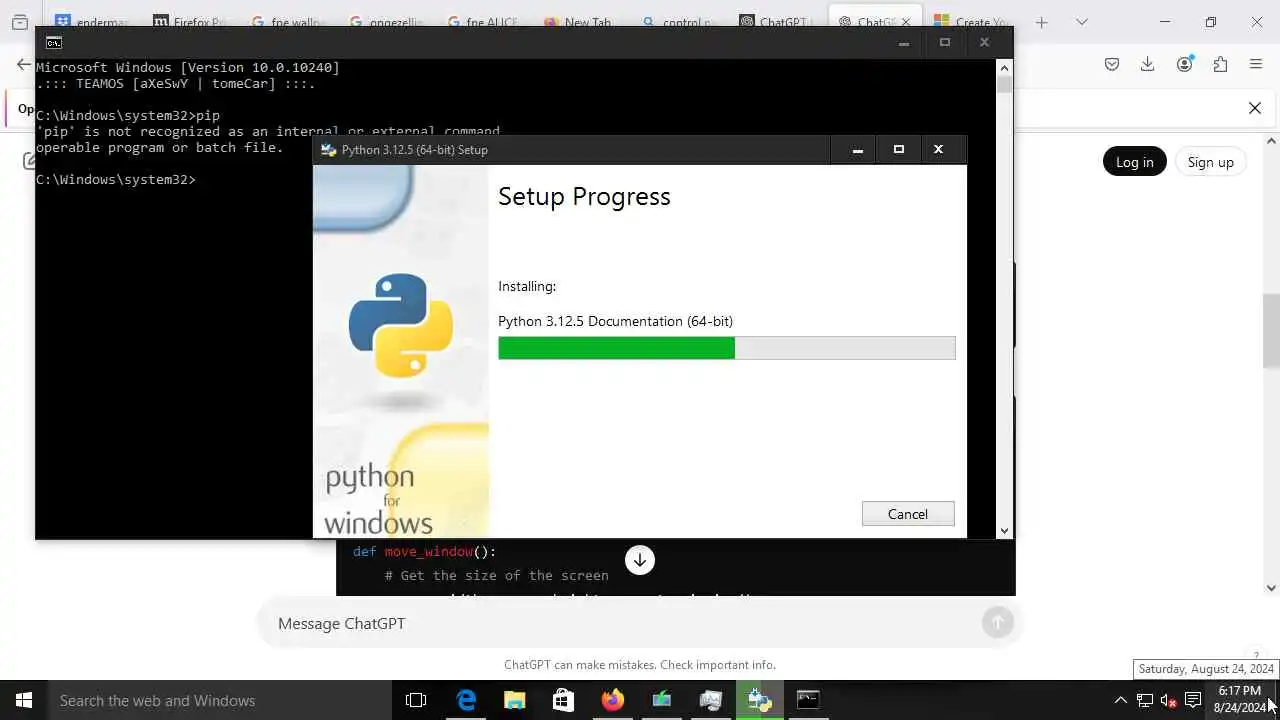Switch to Firefox via the taskbar icon
This screenshot has width=1280, height=720.
[x=612, y=700]
